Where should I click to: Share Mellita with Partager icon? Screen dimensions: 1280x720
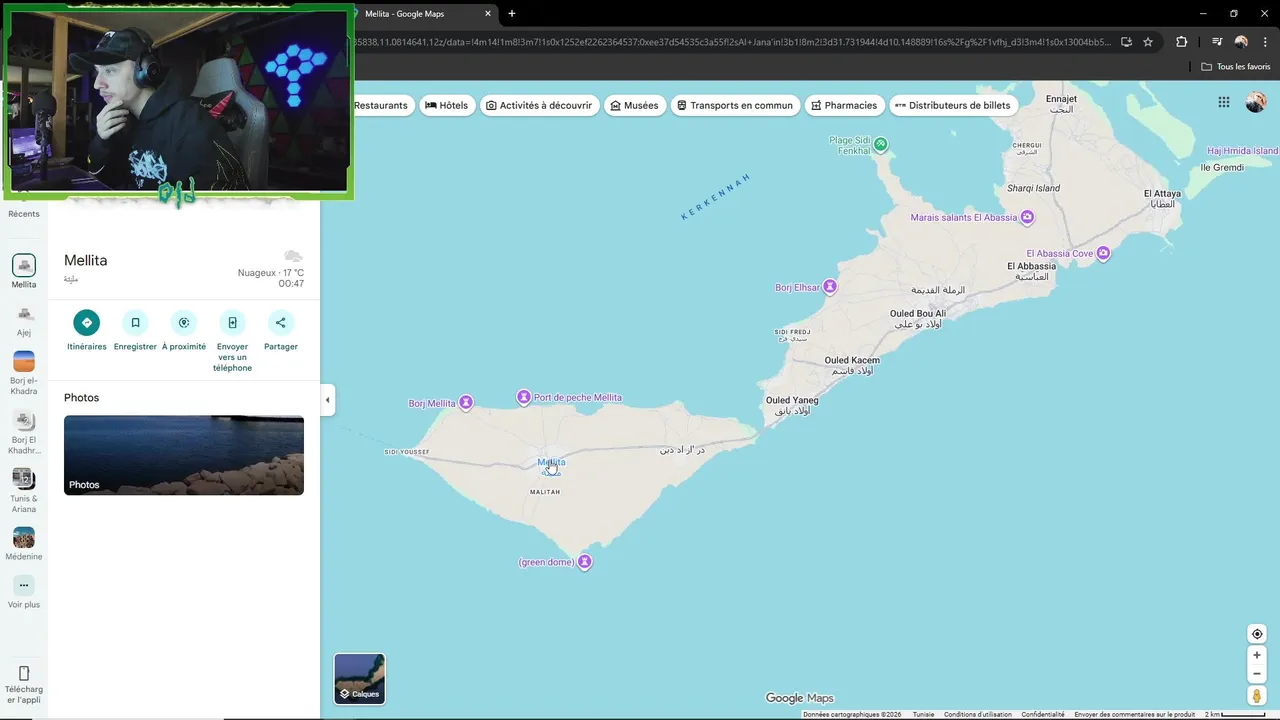[281, 323]
